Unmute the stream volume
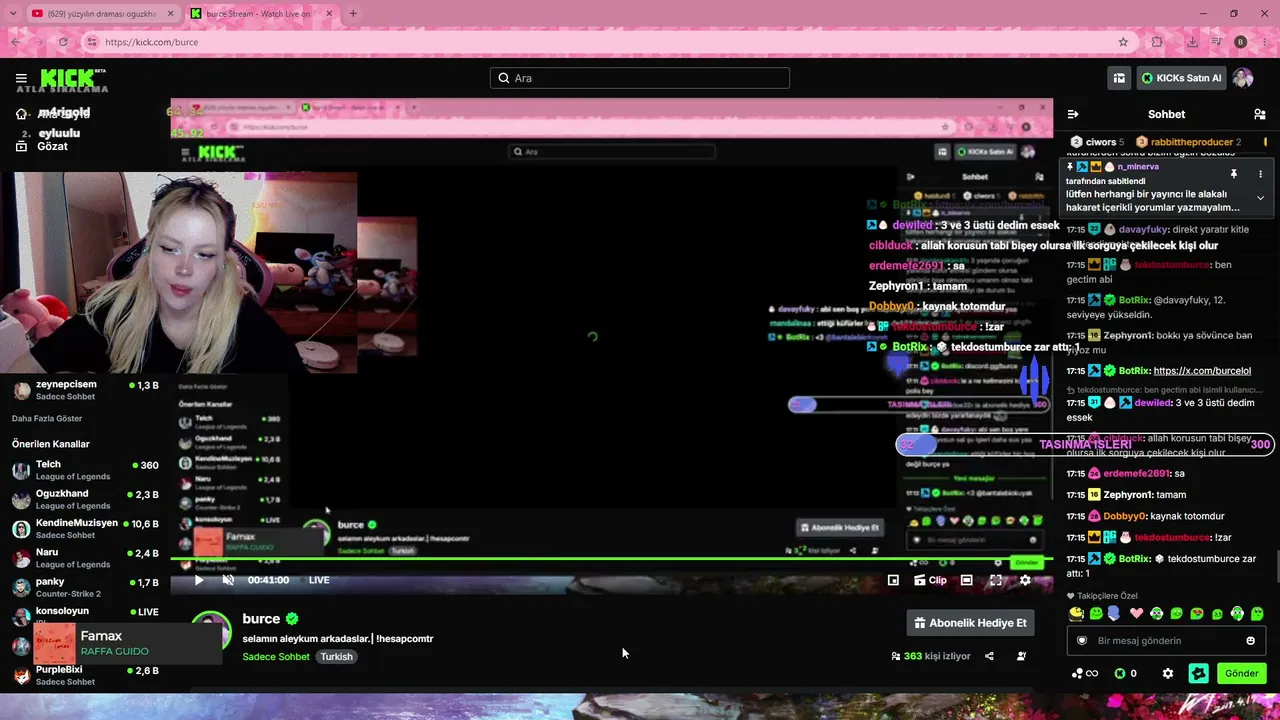 [x=228, y=580]
